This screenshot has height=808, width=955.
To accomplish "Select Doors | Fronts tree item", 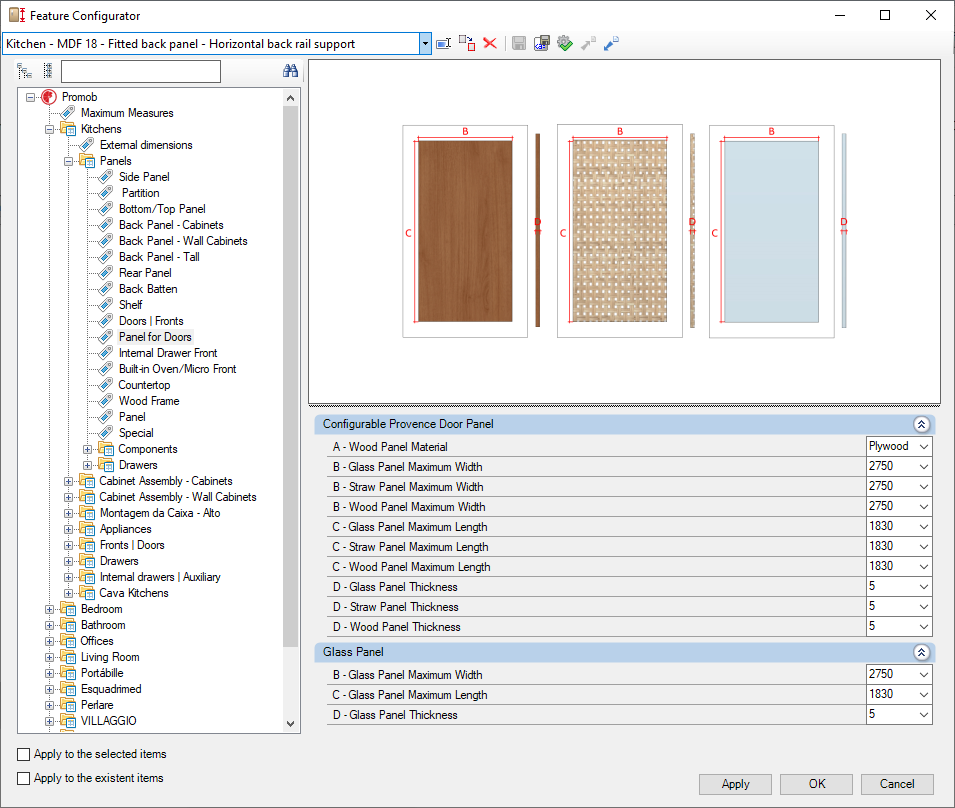I will [x=151, y=321].
